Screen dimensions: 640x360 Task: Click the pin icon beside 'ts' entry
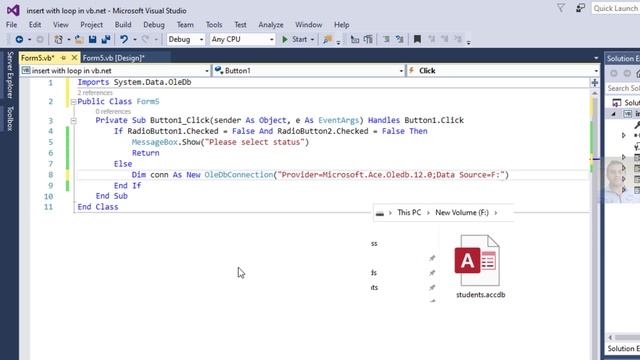pyautogui.click(x=432, y=287)
